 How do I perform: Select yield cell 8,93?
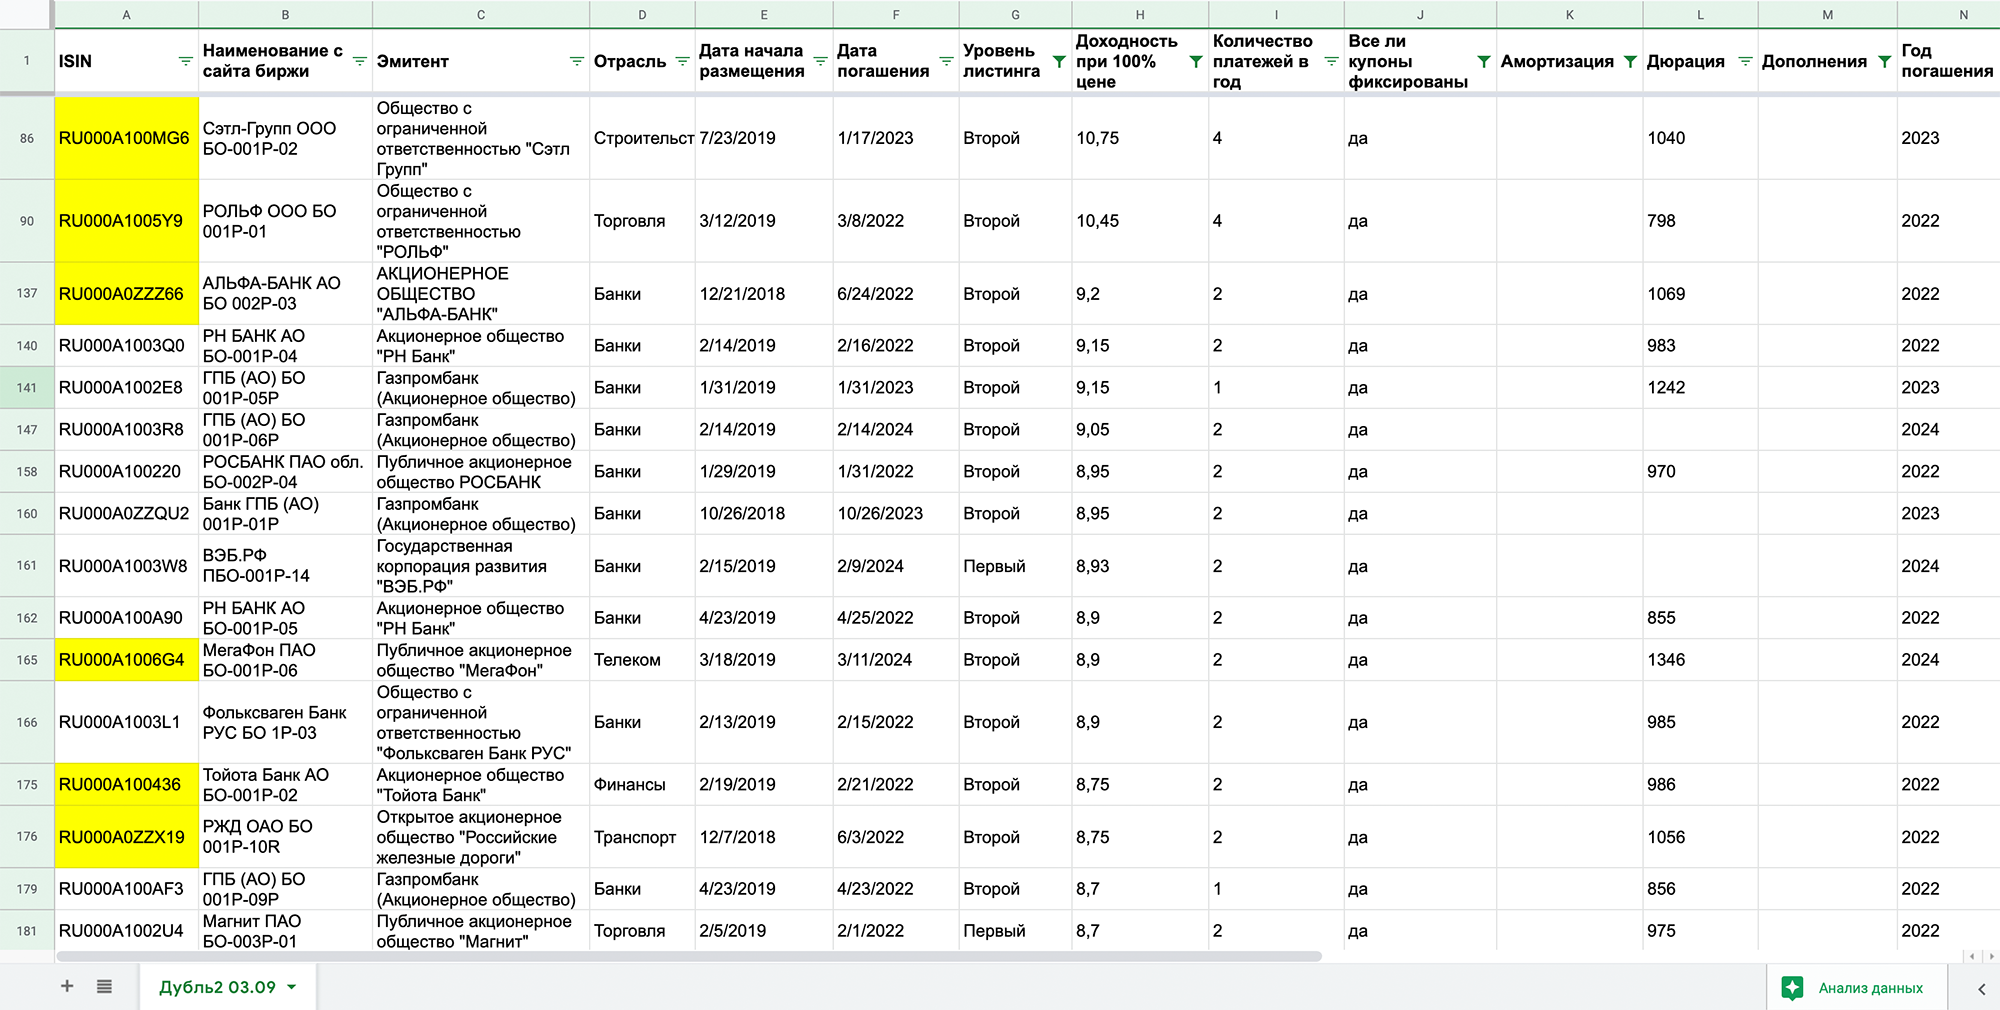pyautogui.click(x=1140, y=566)
